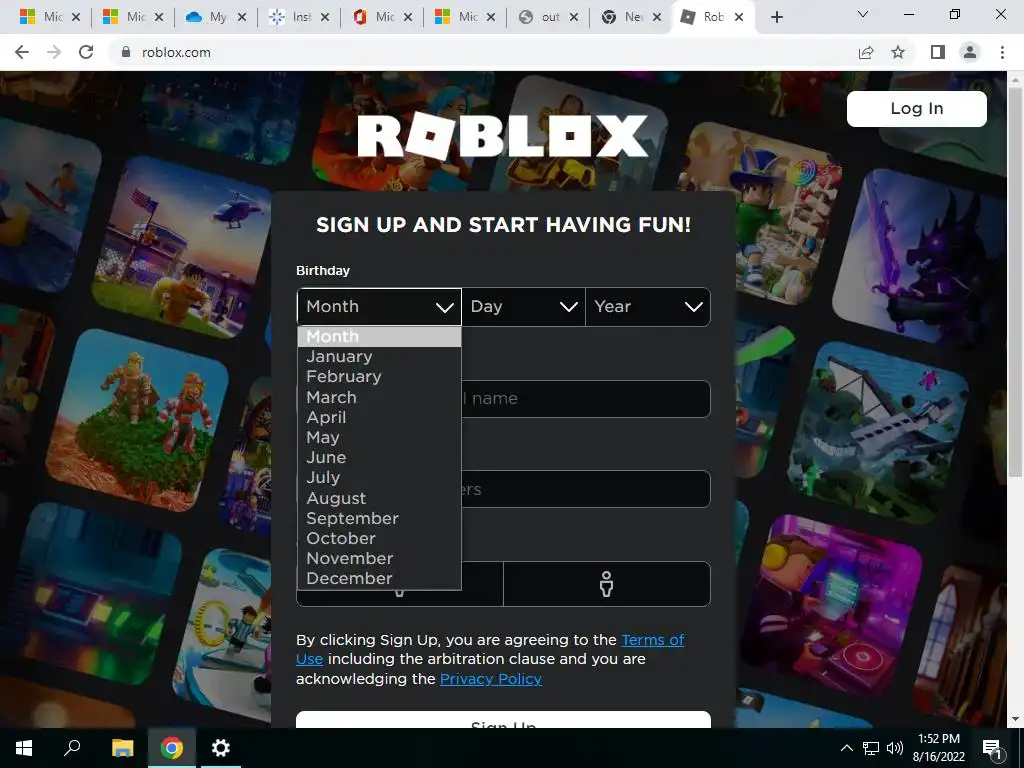The height and width of the screenshot is (768, 1024).
Task: Select August from the month list
Action: click(379, 498)
